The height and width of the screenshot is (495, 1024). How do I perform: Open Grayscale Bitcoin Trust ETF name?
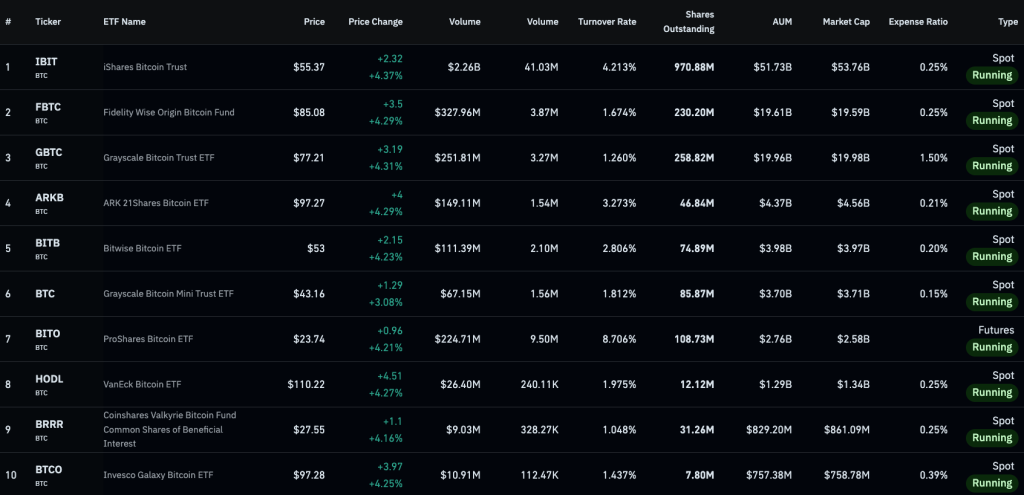(159, 157)
